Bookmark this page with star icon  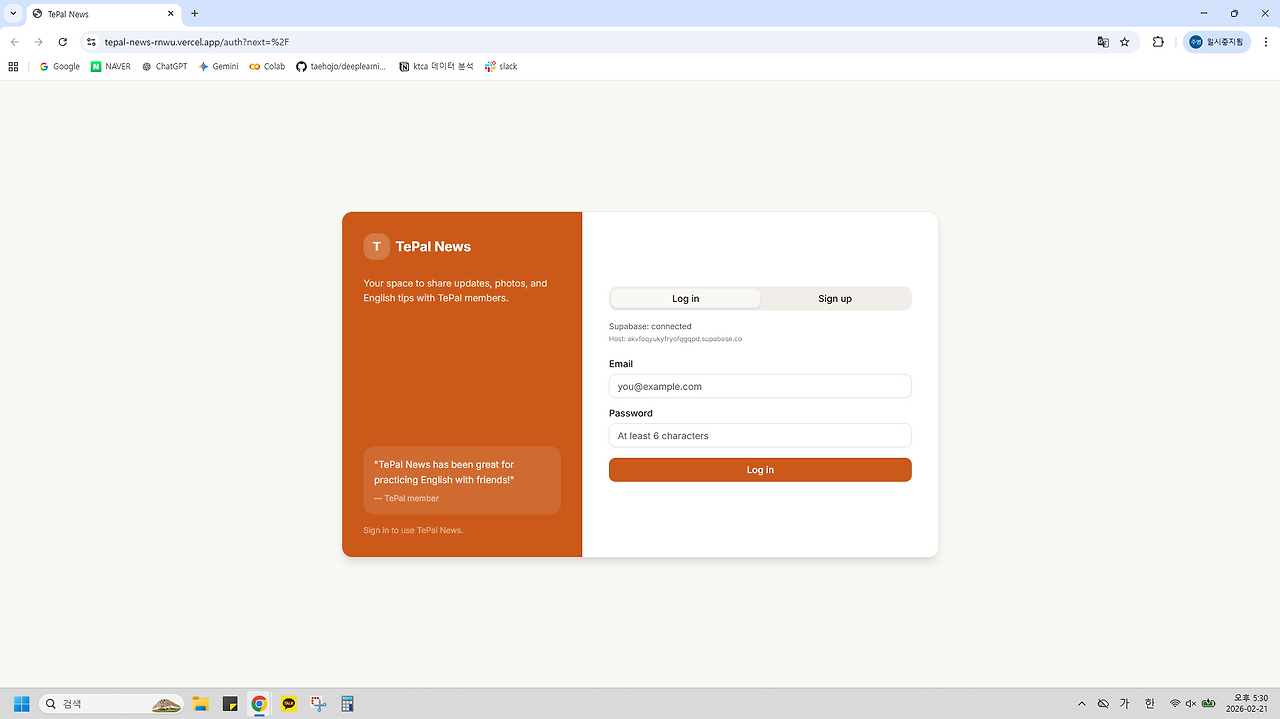coord(1125,42)
